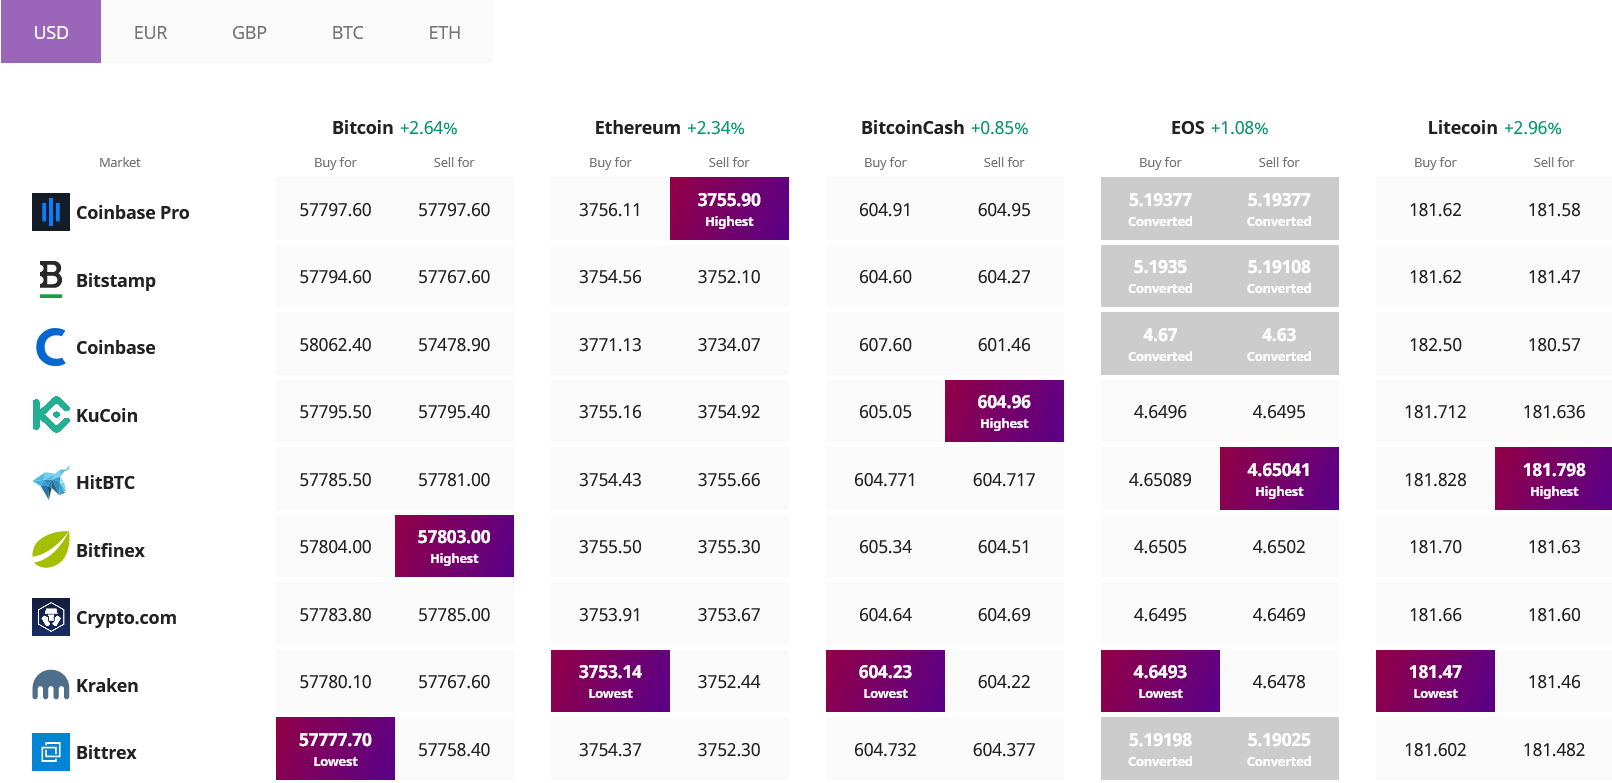Select the USD currency tab
1612x783 pixels.
pos(51,32)
